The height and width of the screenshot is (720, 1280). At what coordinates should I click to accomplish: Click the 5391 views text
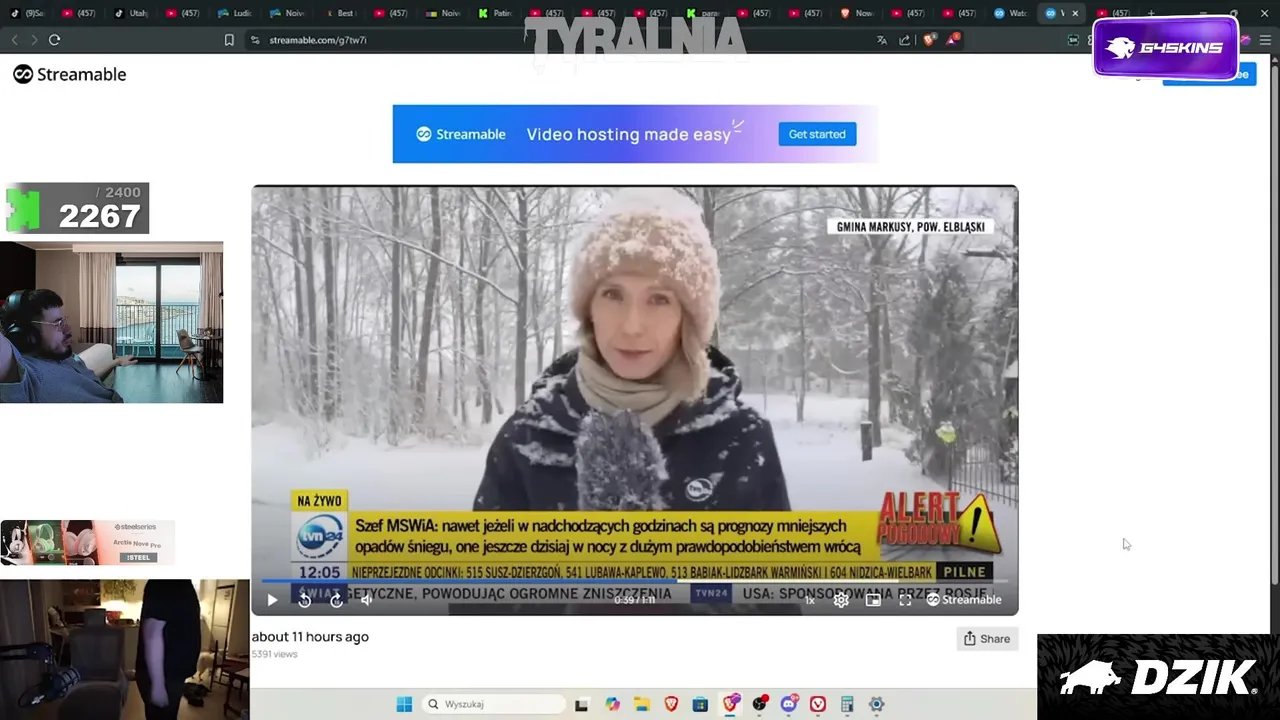[x=275, y=654]
